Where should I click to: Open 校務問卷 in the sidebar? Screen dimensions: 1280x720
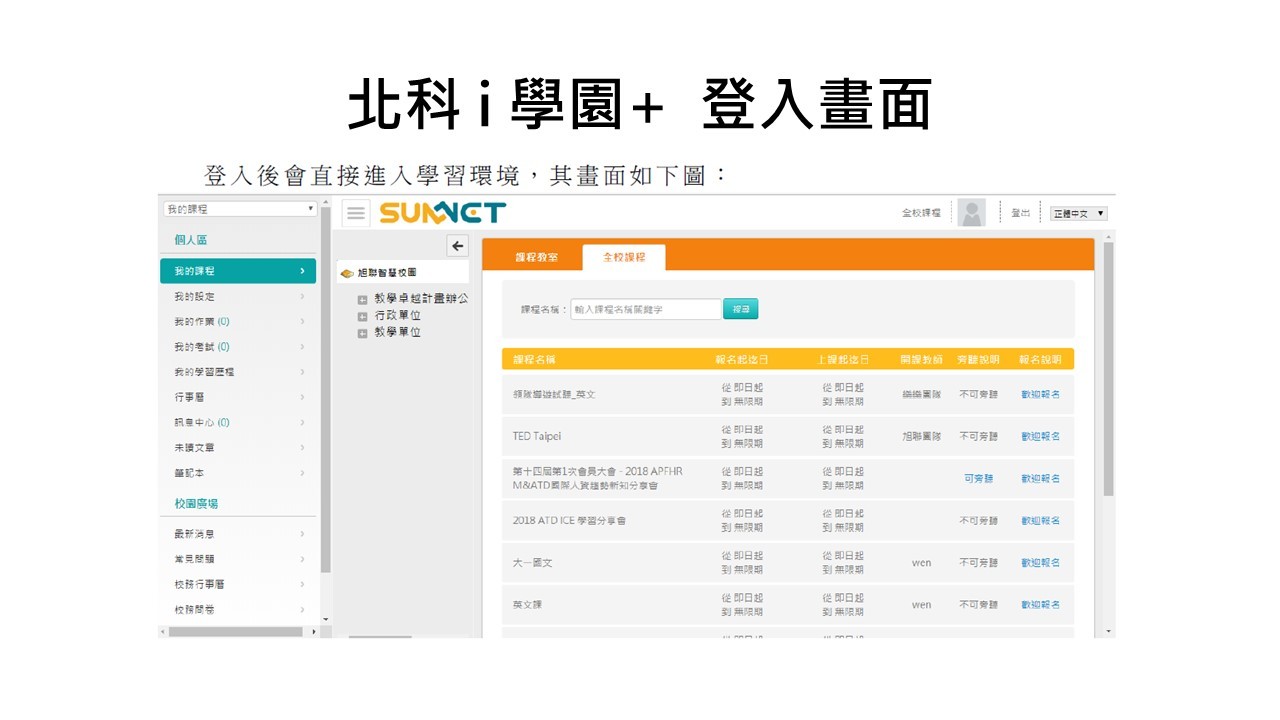coord(238,609)
